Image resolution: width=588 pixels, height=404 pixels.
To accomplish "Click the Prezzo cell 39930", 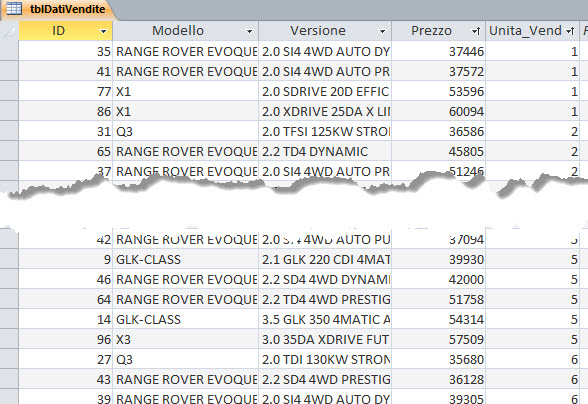I will 439,259.
